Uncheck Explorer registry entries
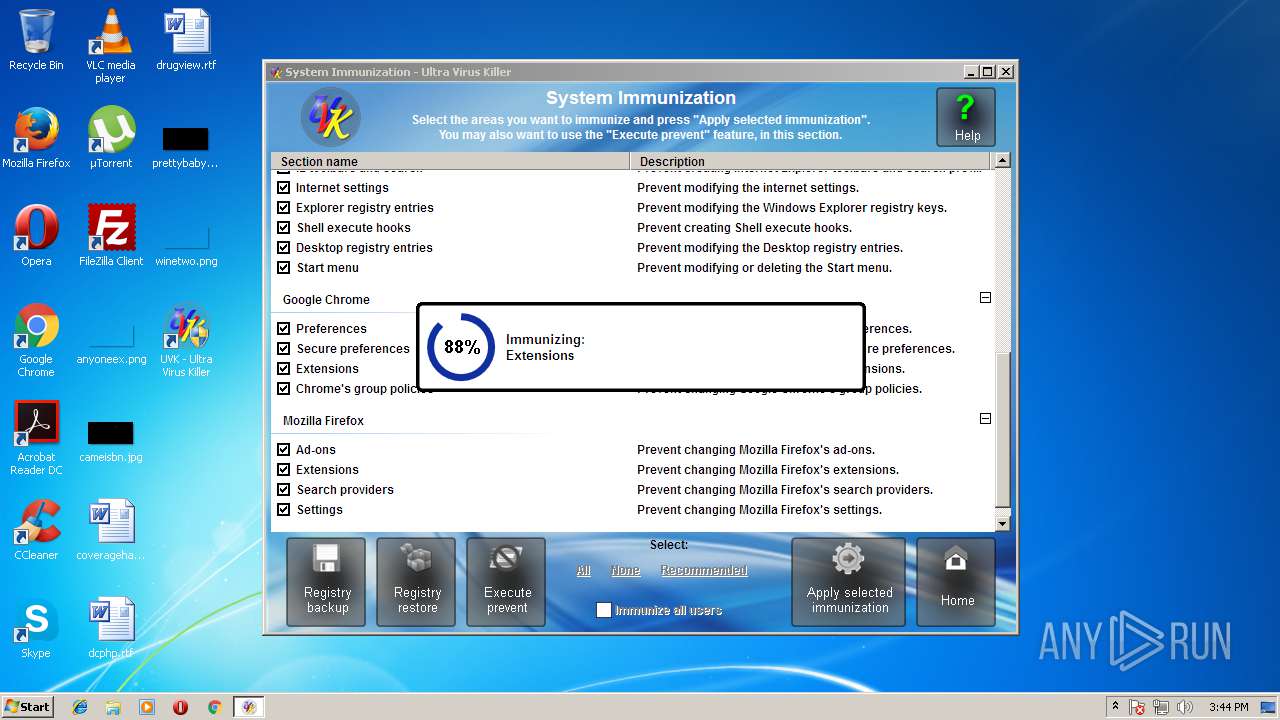The width and height of the screenshot is (1280, 720). click(283, 208)
